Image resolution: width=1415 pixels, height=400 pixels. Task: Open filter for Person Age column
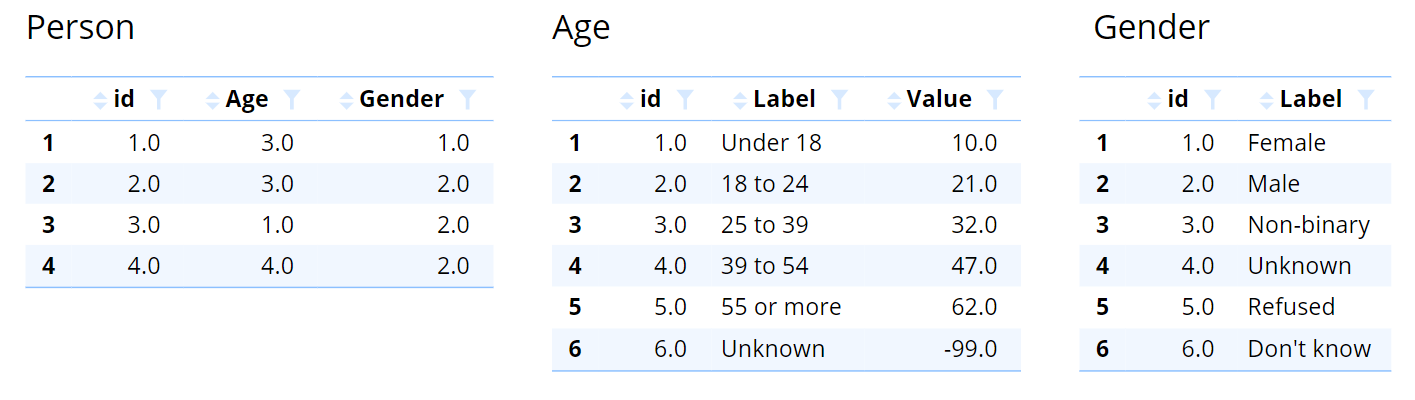tap(292, 99)
